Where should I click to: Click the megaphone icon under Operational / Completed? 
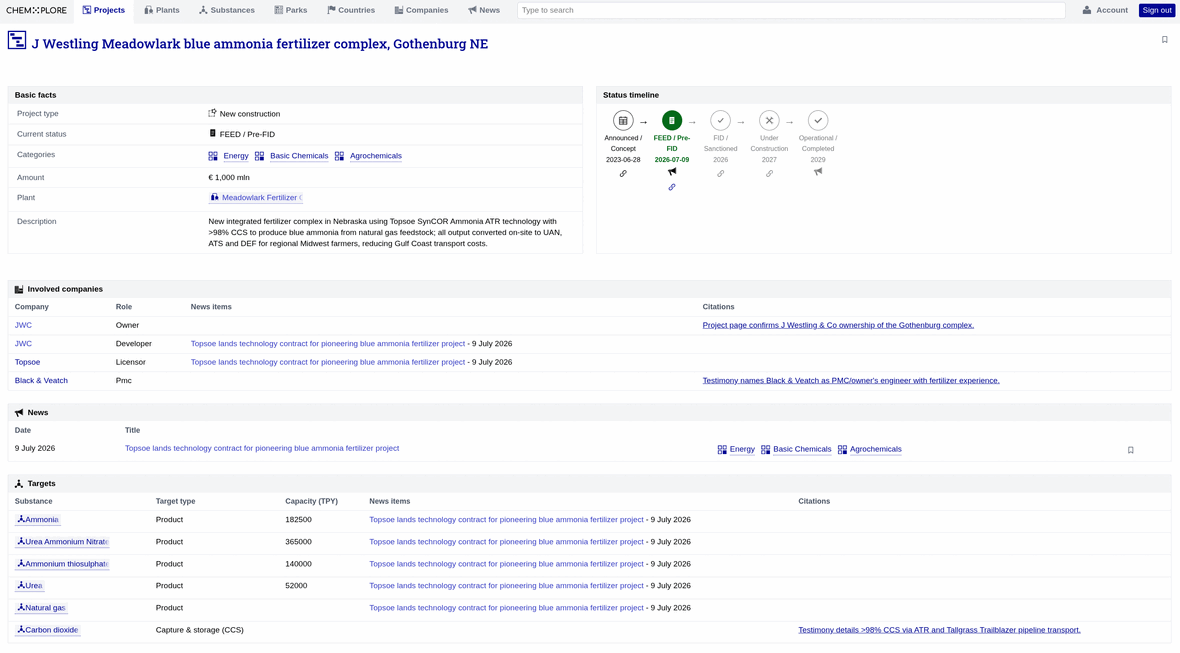818,172
